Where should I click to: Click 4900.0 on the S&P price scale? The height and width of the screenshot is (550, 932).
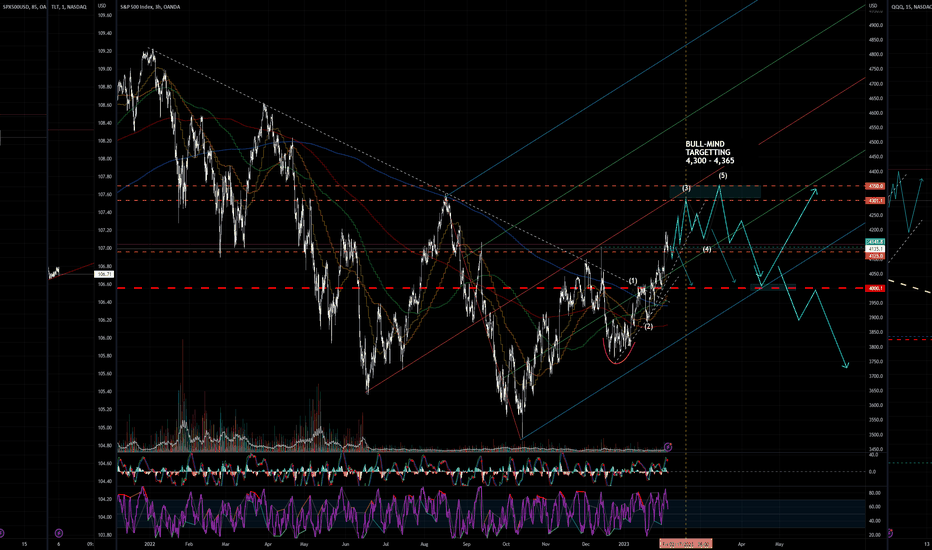(876, 25)
